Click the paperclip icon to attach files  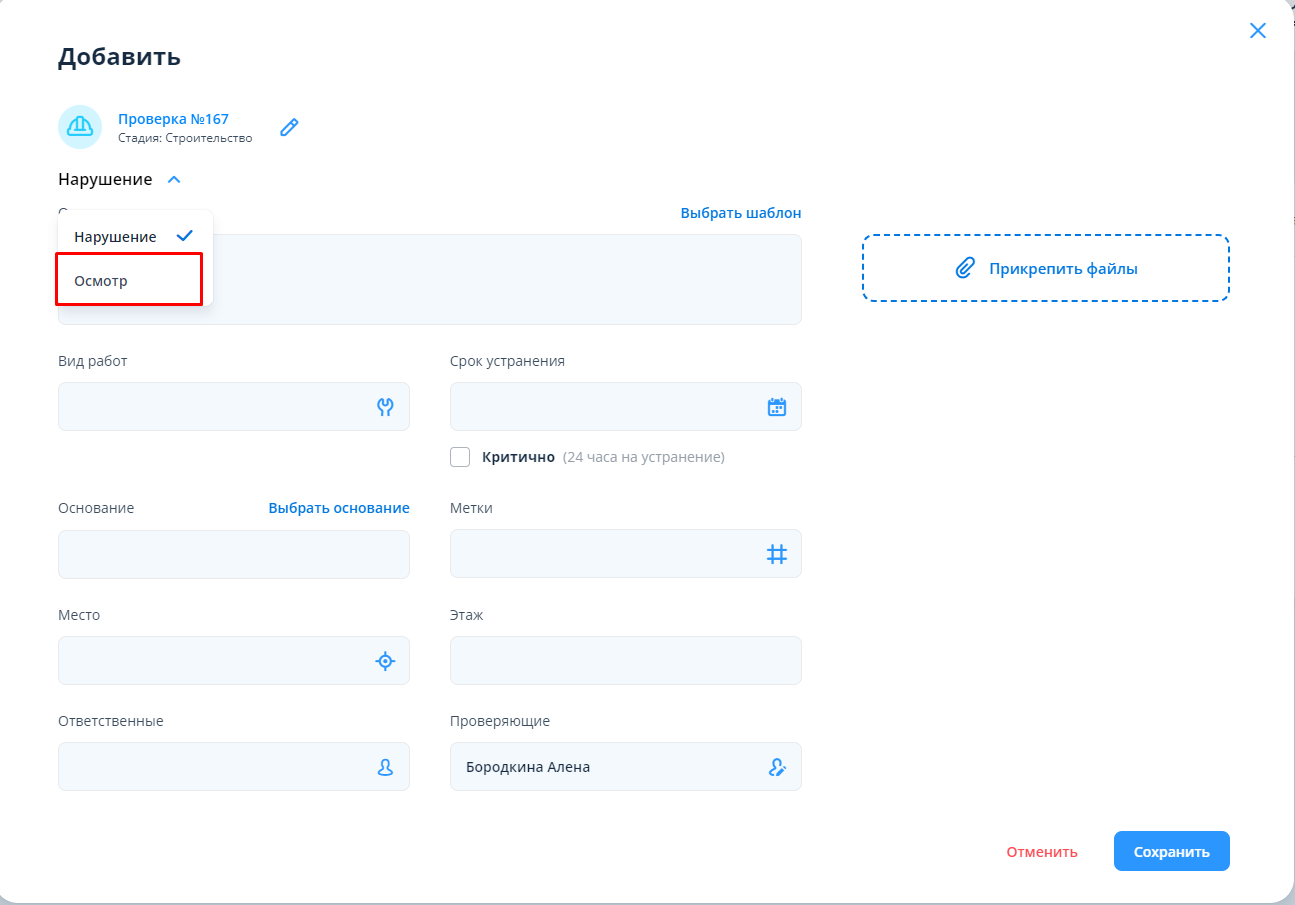tap(964, 268)
